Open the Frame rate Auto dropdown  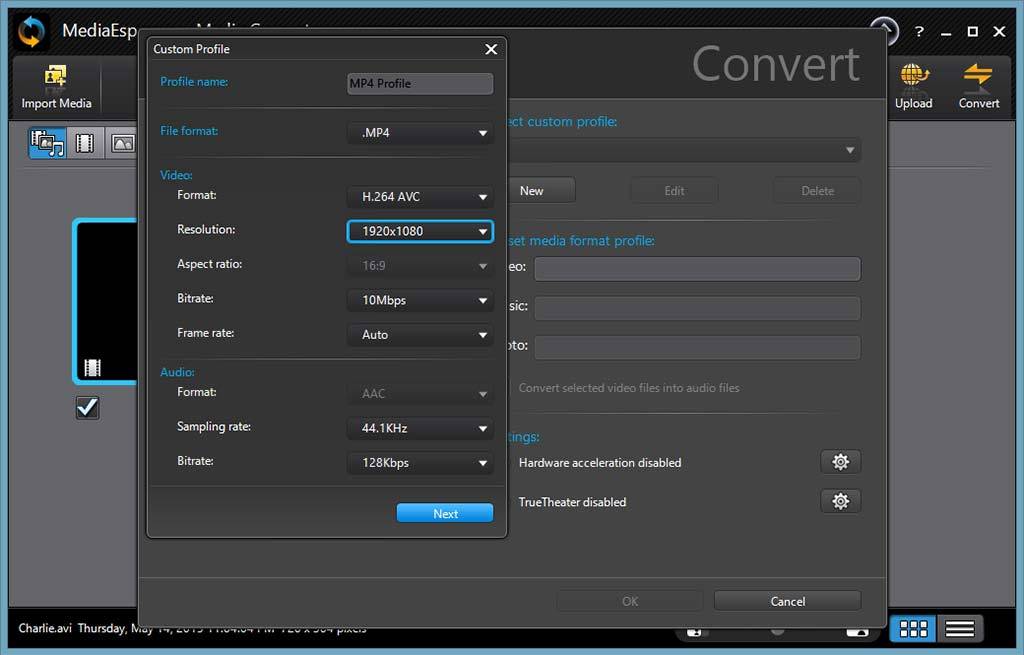coord(420,335)
